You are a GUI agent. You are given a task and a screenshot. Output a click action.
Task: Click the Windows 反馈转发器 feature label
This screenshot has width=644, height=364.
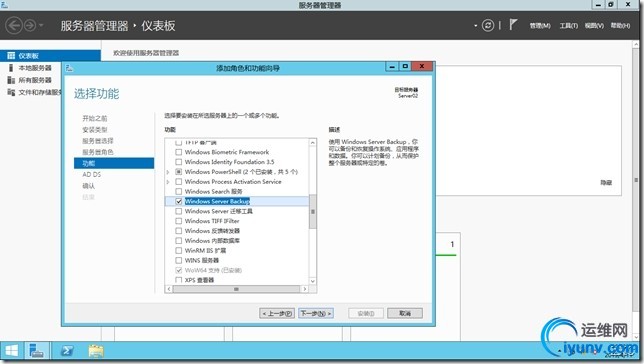212,231
